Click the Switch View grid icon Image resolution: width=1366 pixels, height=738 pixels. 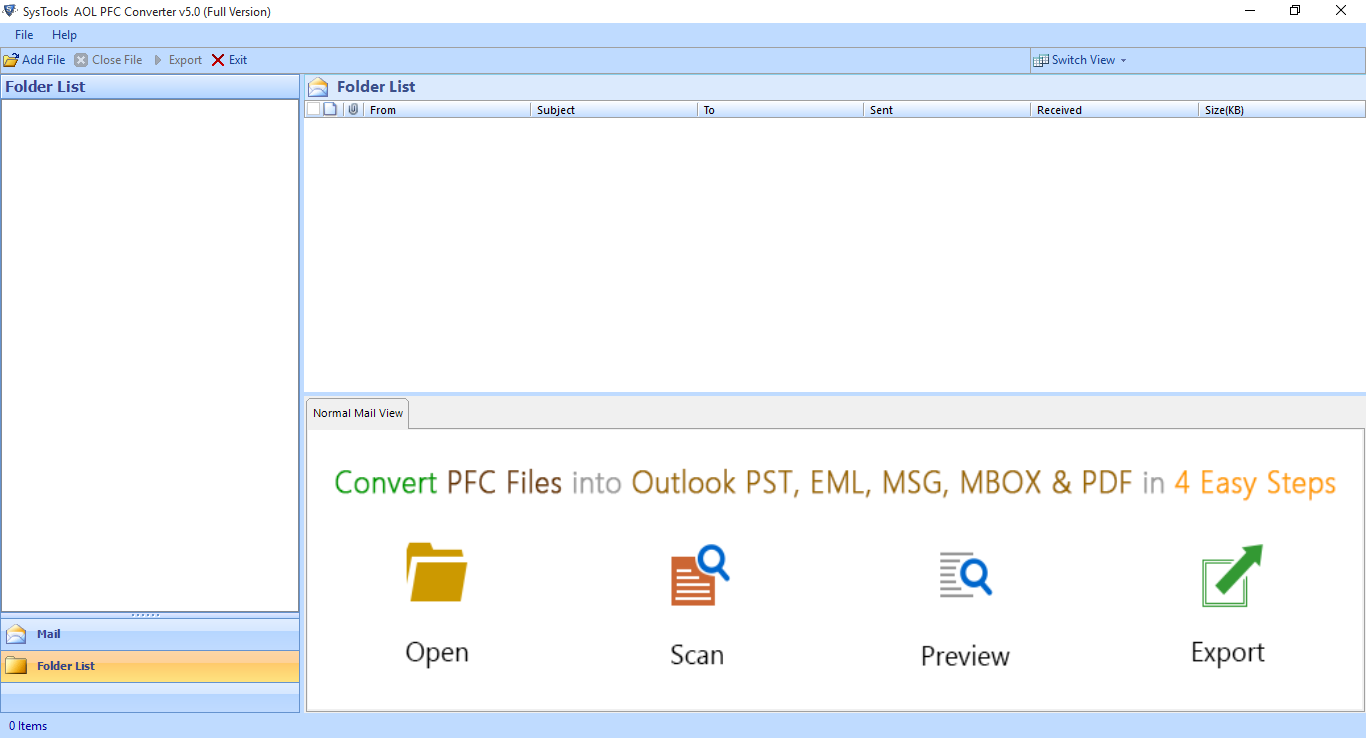(x=1041, y=60)
